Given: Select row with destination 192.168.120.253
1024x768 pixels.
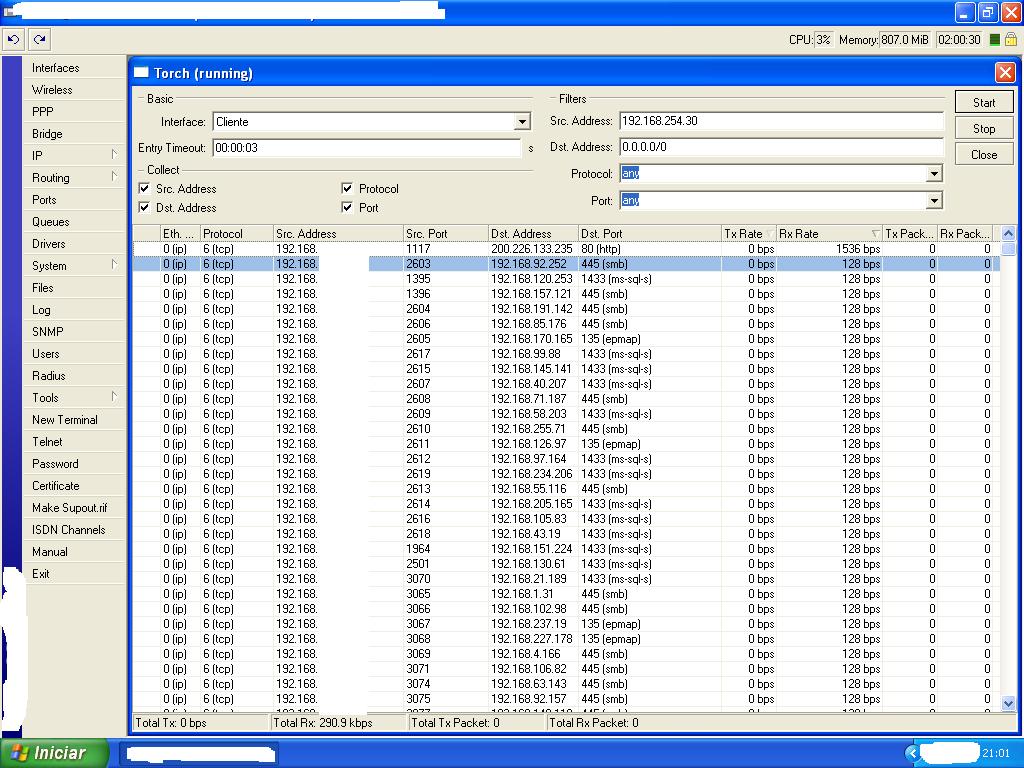Looking at the screenshot, I should (x=566, y=279).
